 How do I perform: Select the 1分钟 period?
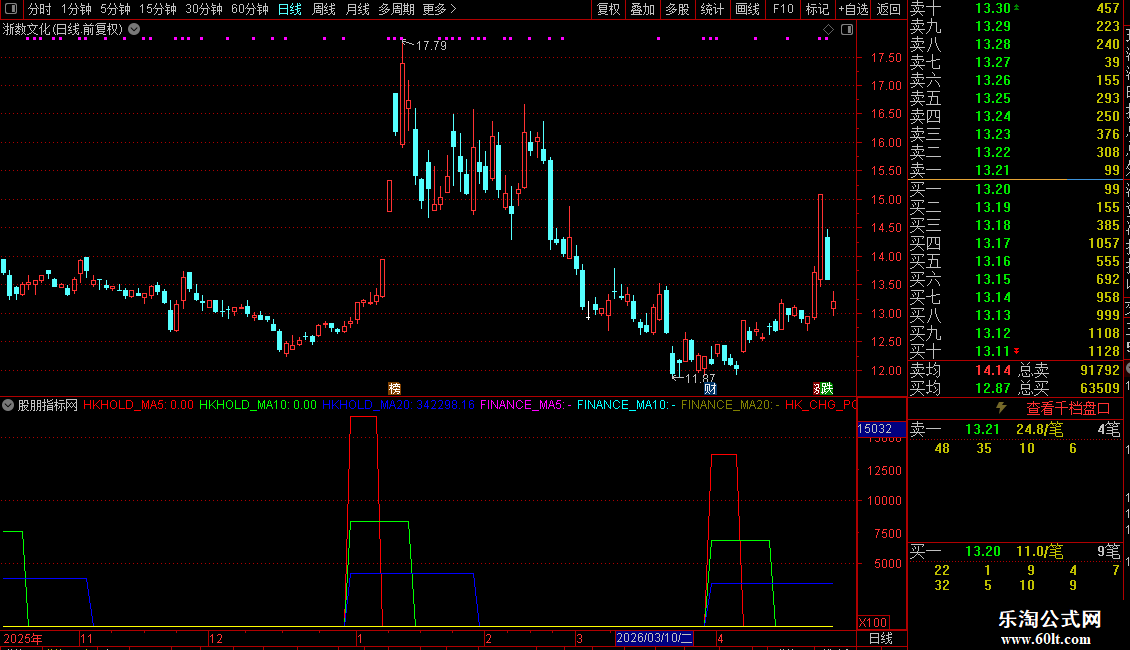click(x=76, y=9)
